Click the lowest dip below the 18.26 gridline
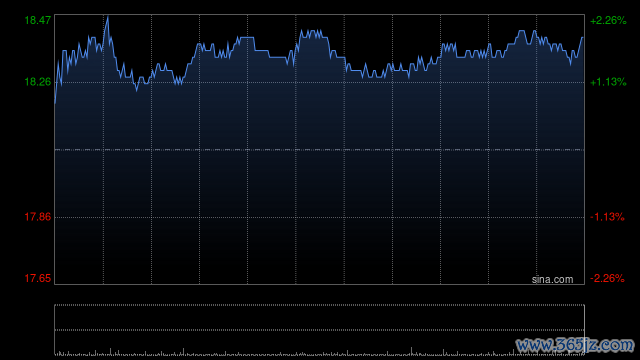 137,90
